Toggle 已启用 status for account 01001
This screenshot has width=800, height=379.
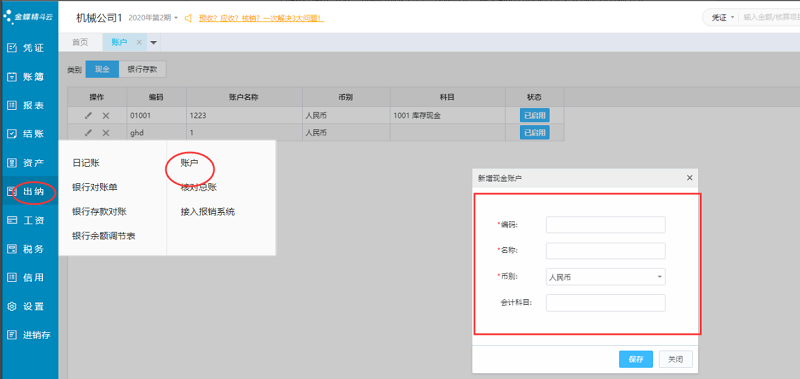click(535, 115)
